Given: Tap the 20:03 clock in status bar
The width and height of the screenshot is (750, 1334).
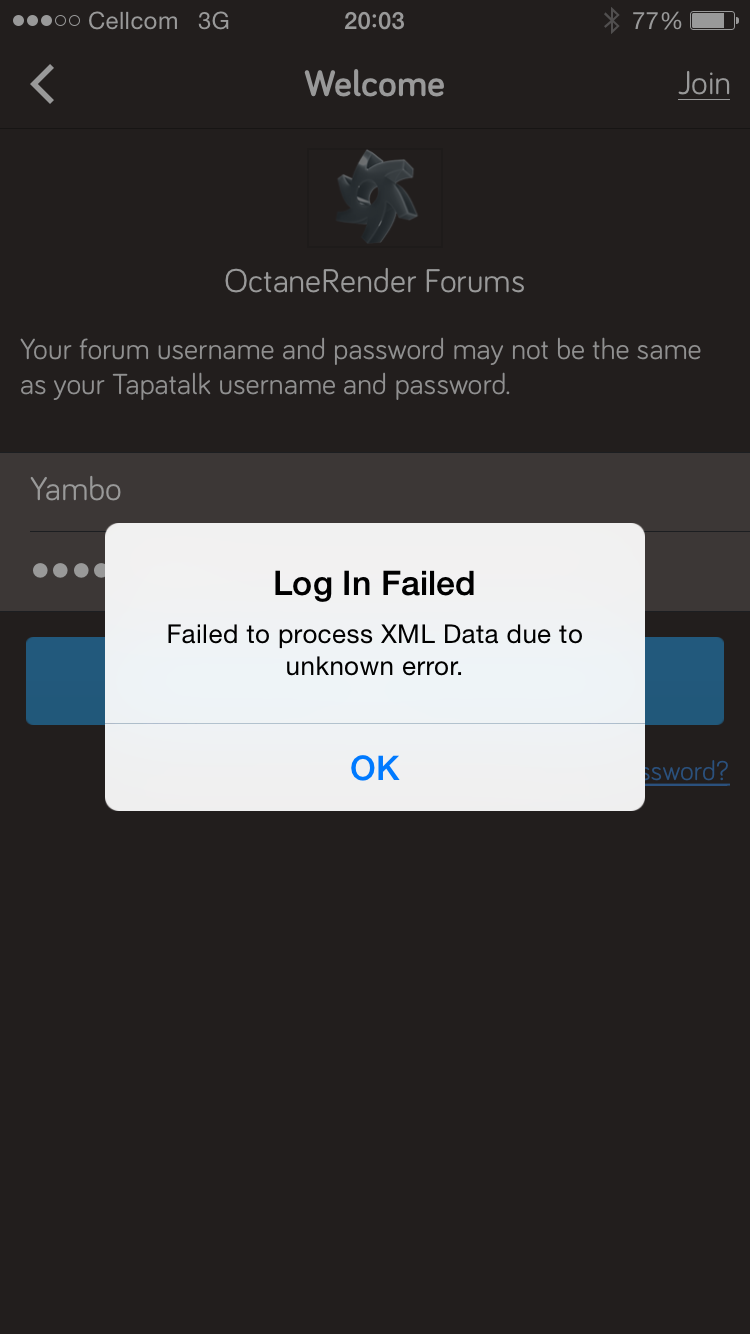Looking at the screenshot, I should (x=374, y=21).
